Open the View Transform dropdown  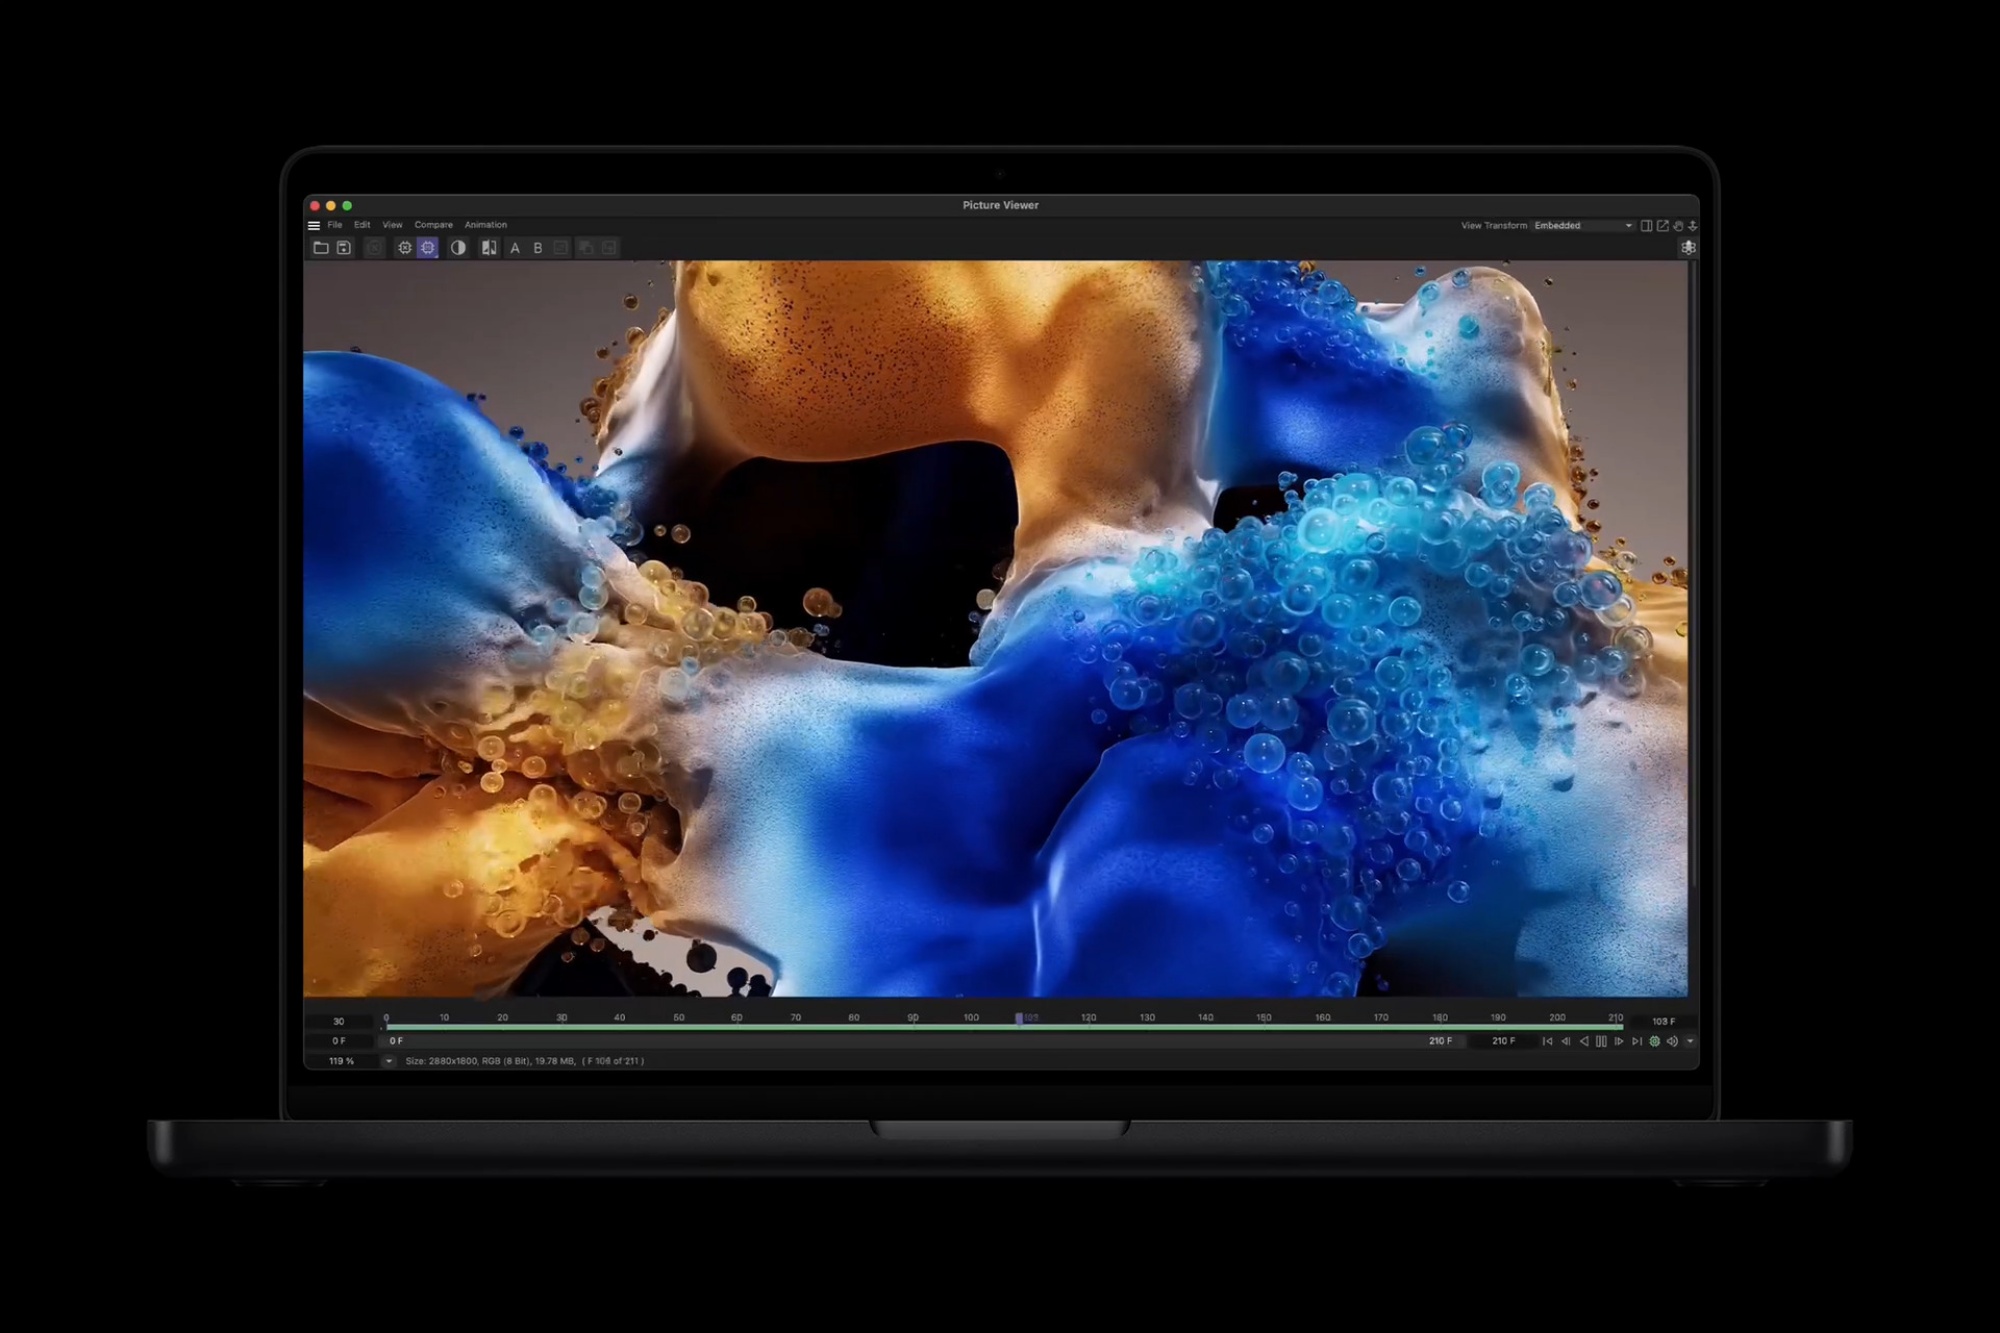pyautogui.click(x=1580, y=225)
